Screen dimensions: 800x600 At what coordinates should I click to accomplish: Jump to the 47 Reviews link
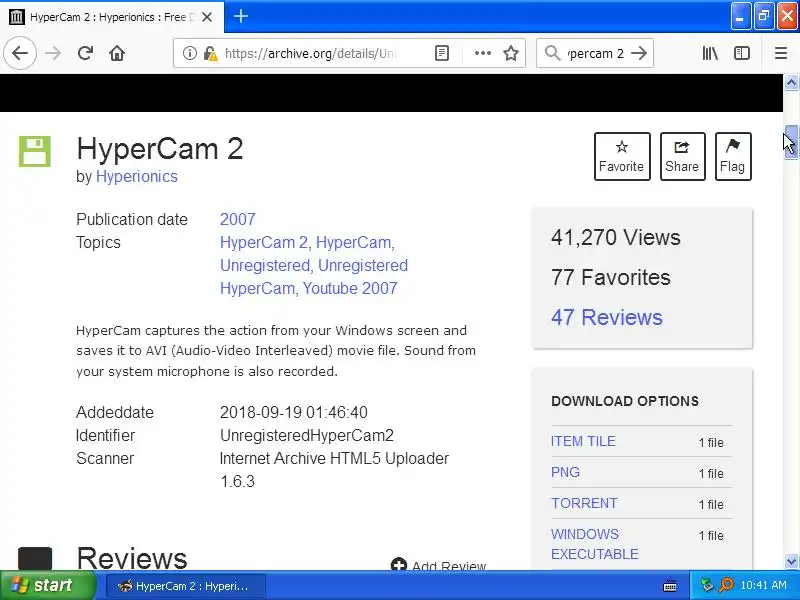tap(607, 317)
